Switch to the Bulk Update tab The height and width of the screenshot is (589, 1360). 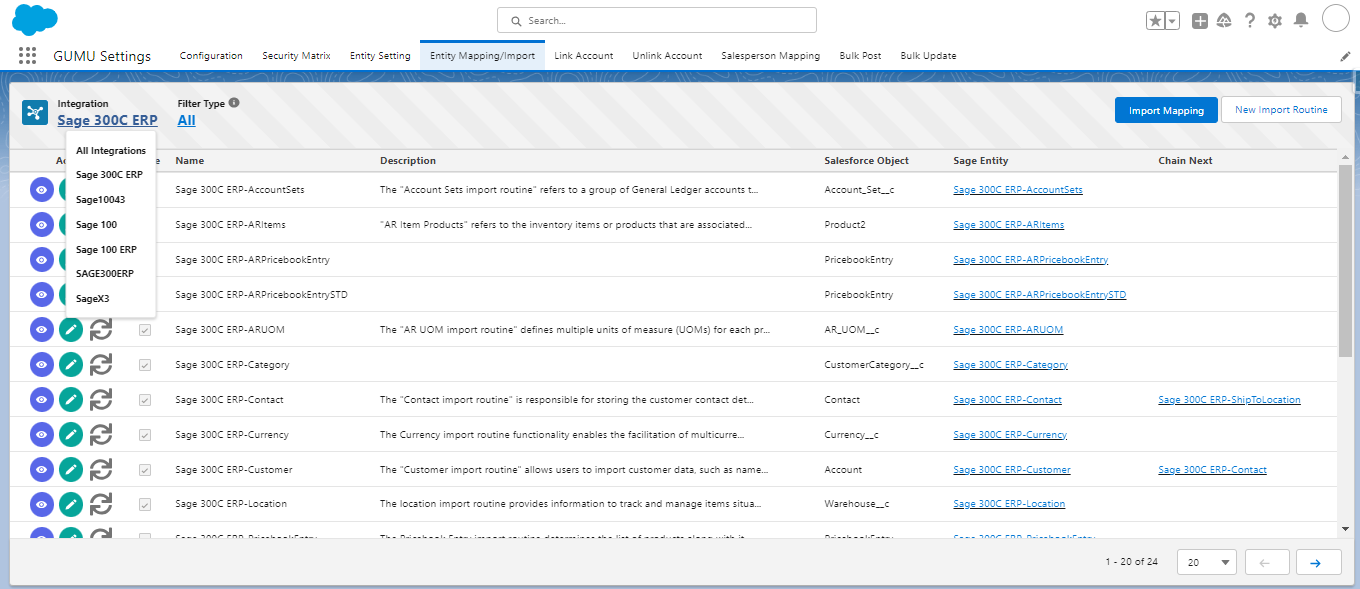click(x=929, y=56)
